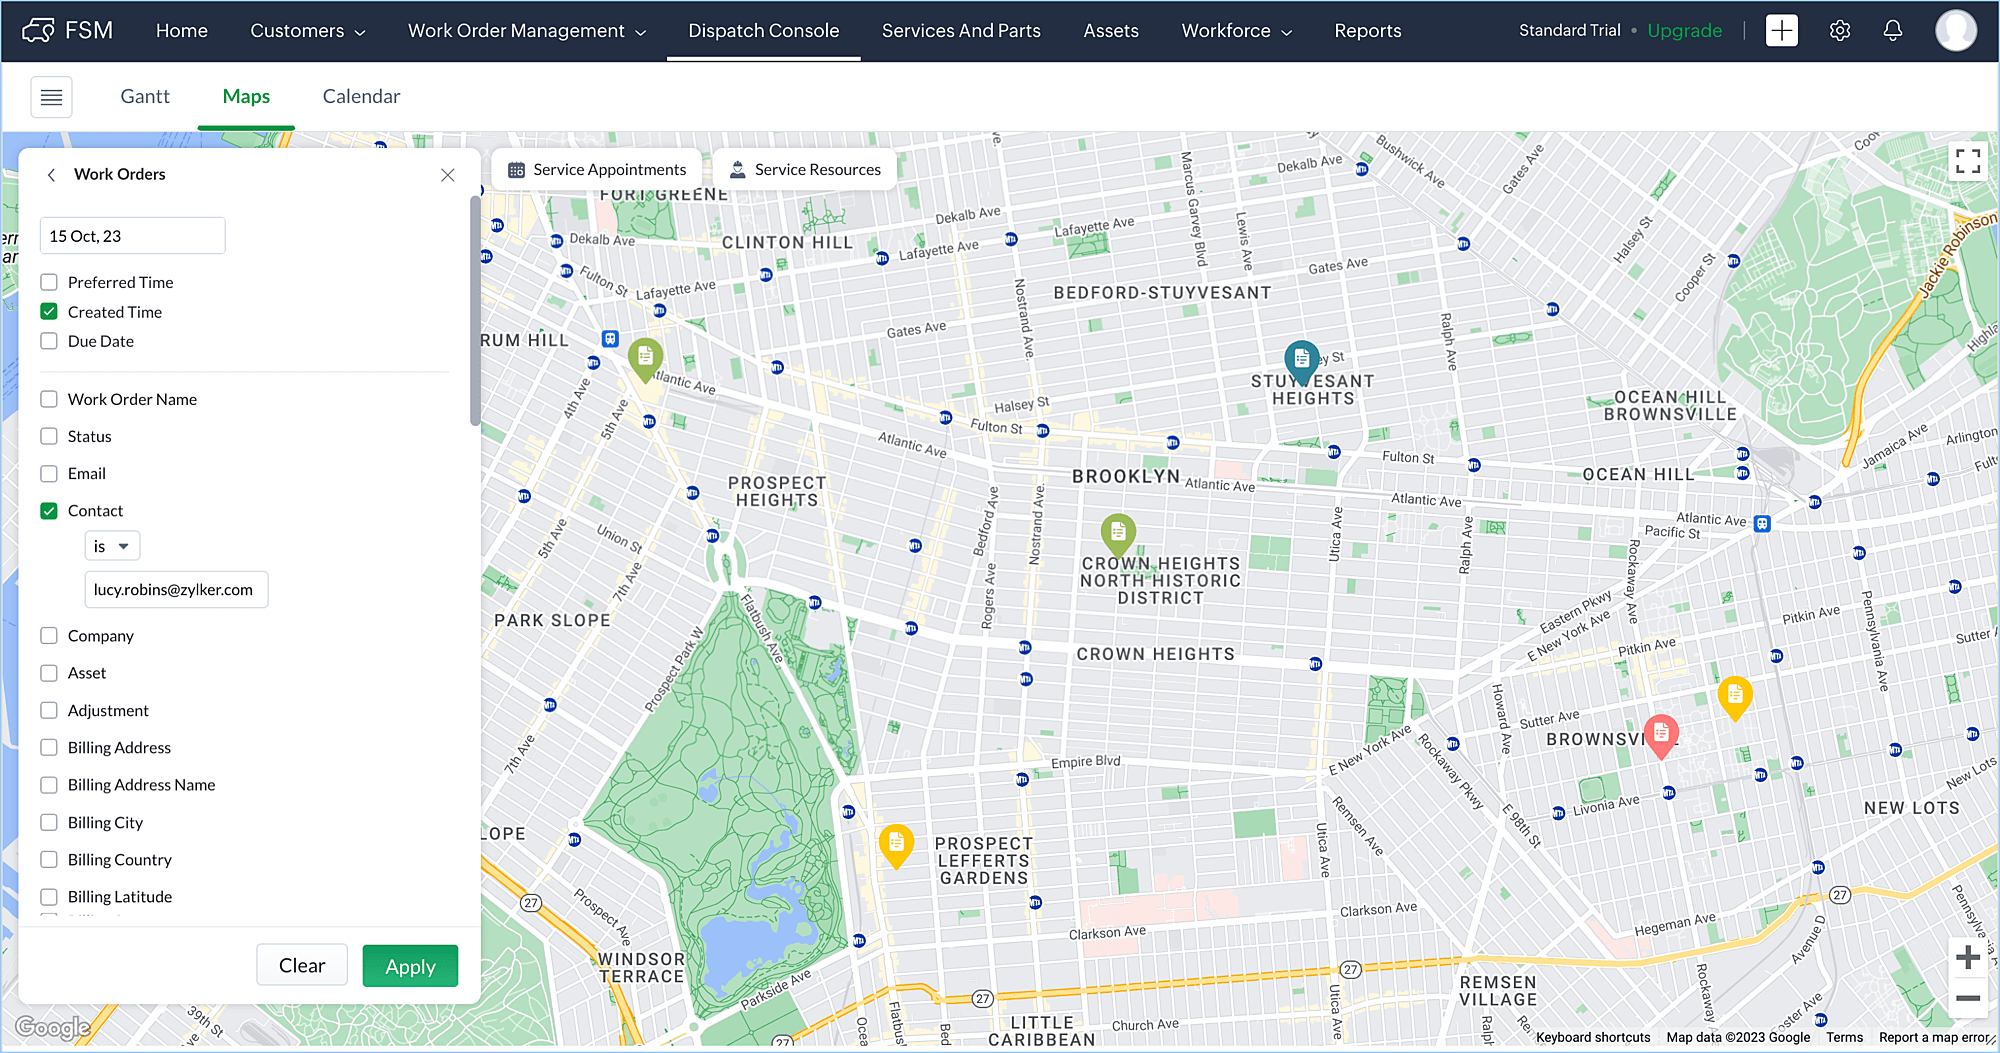Screen dimensions: 2000x1053
Task: Expand the Workforce menu
Action: (x=1237, y=31)
